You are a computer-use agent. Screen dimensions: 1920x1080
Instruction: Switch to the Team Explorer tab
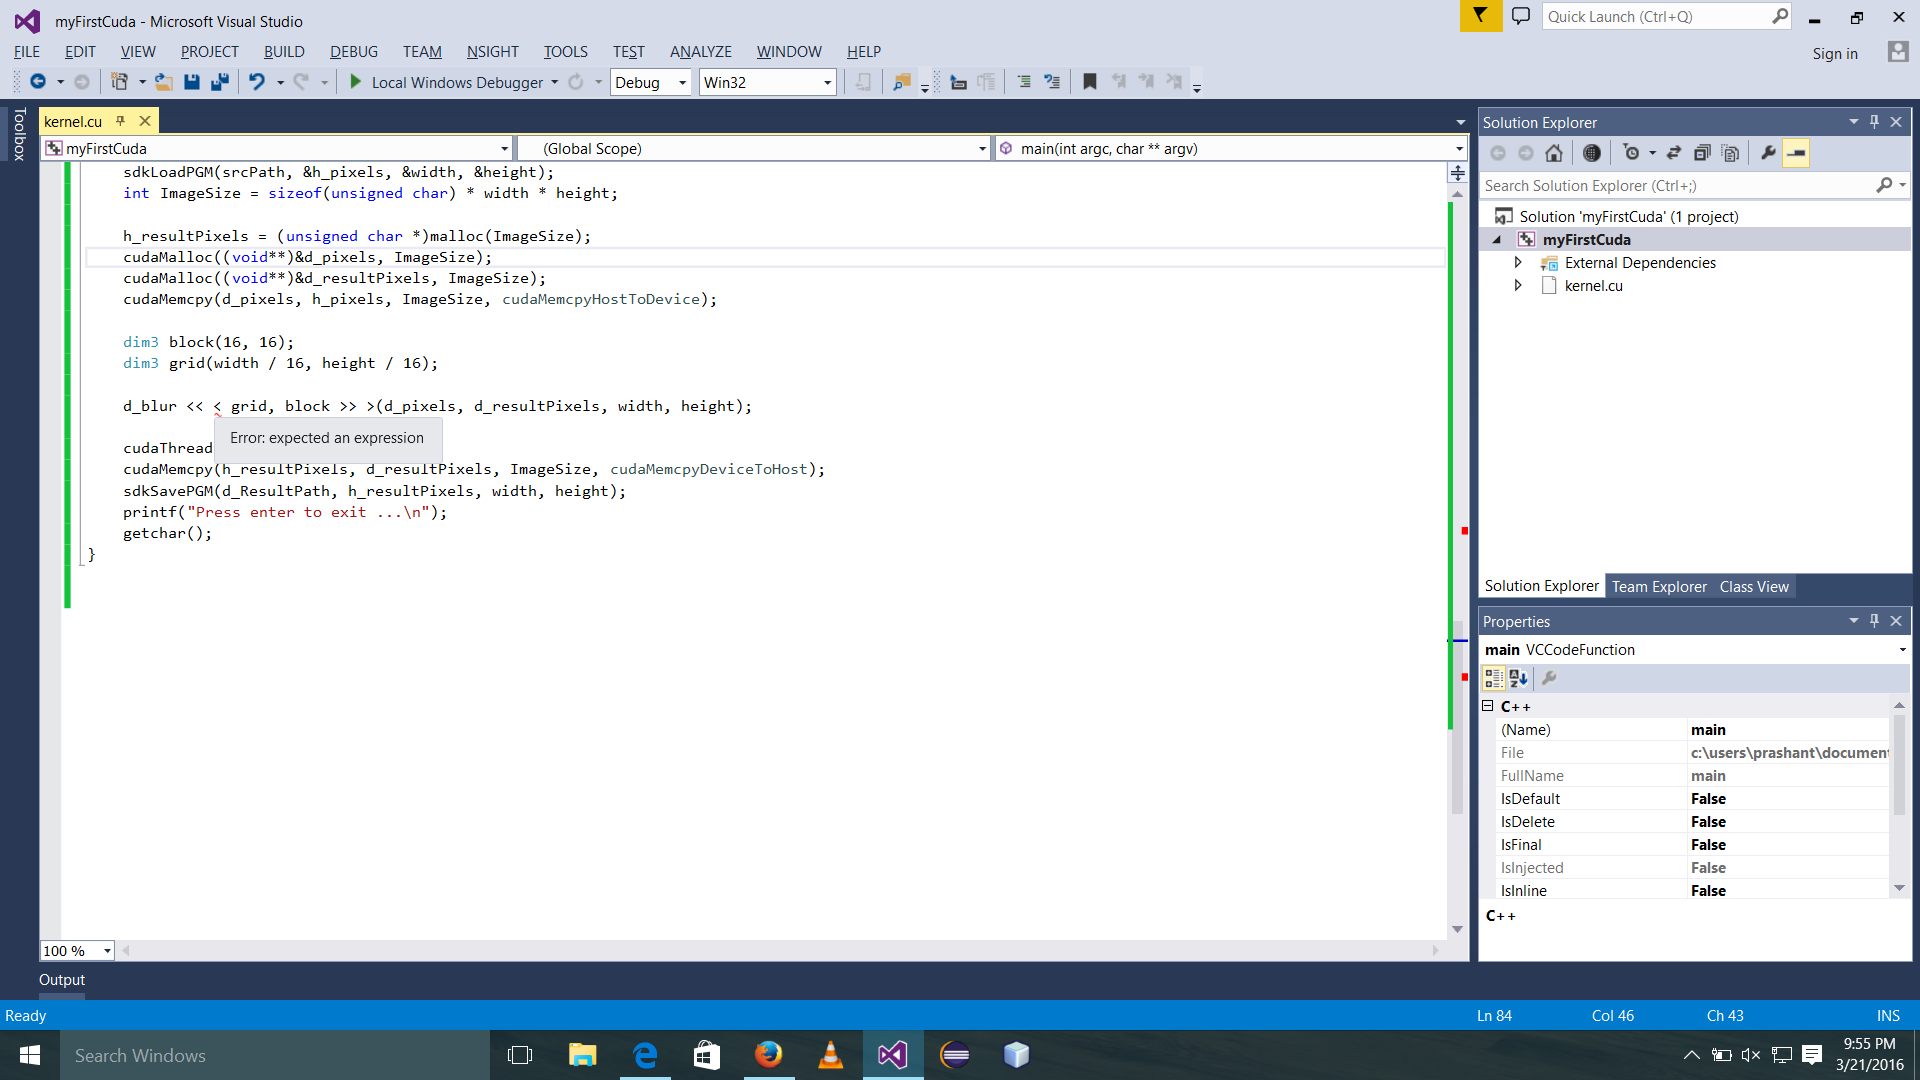pos(1659,587)
